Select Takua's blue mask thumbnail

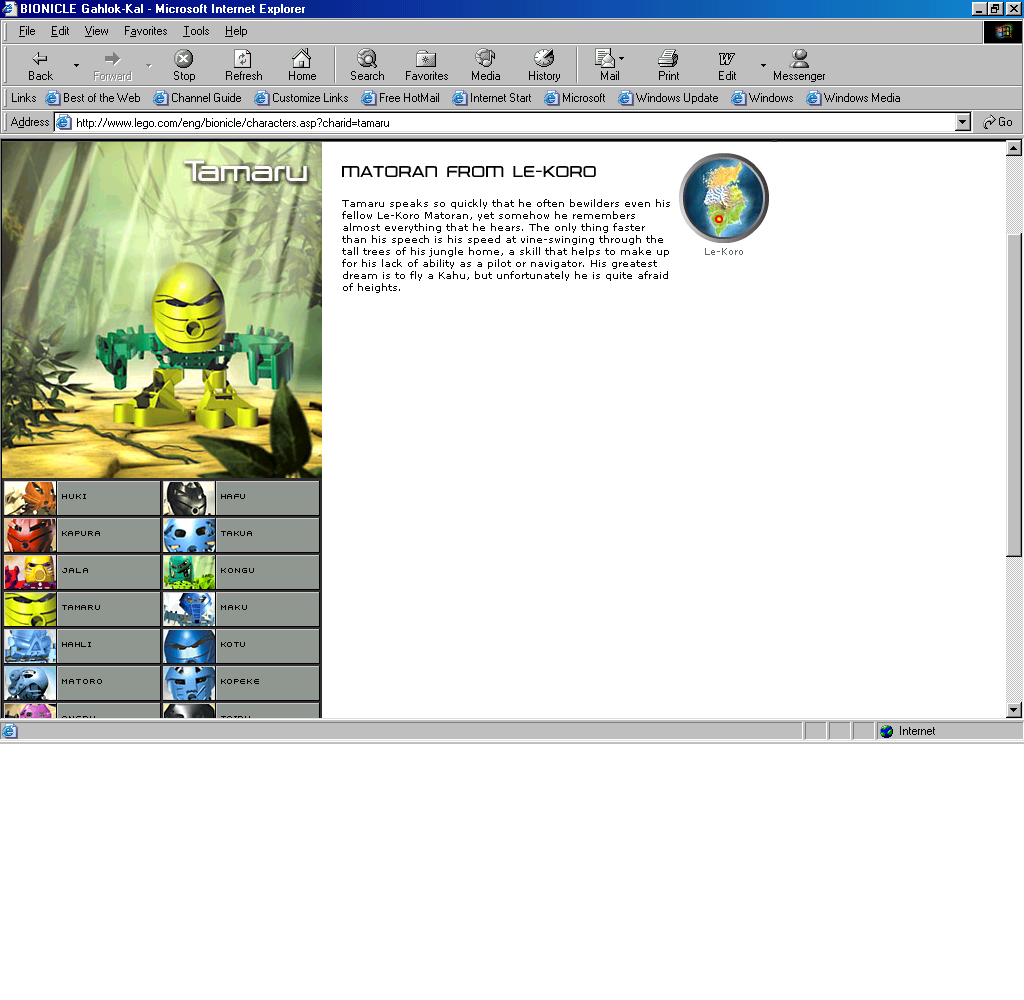(189, 536)
